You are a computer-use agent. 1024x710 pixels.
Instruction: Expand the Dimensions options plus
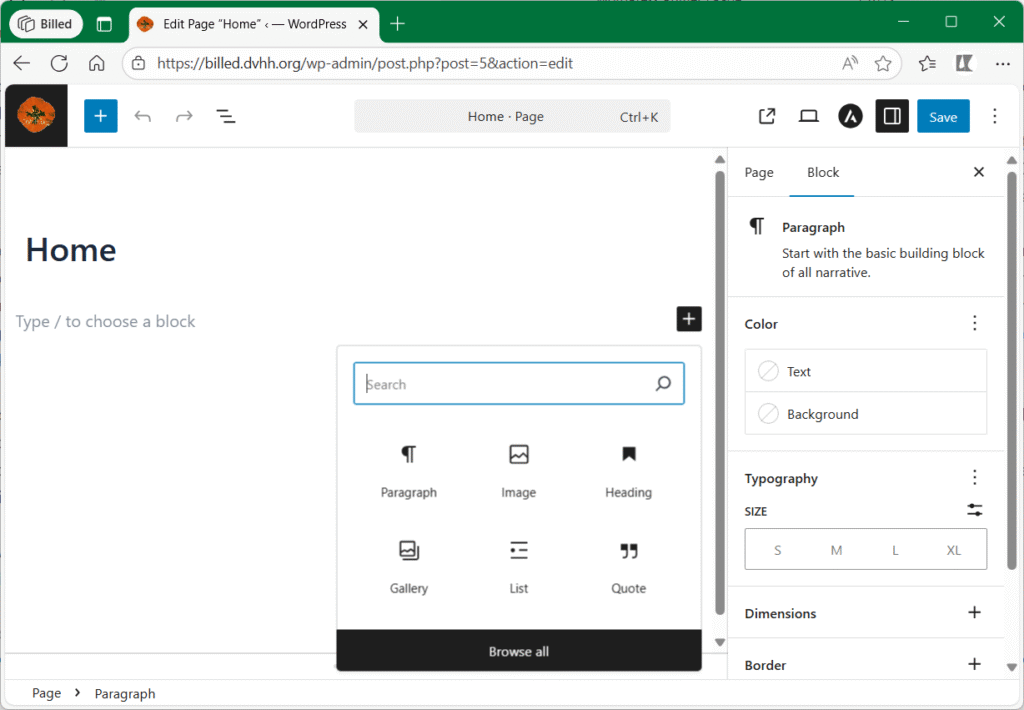click(974, 613)
